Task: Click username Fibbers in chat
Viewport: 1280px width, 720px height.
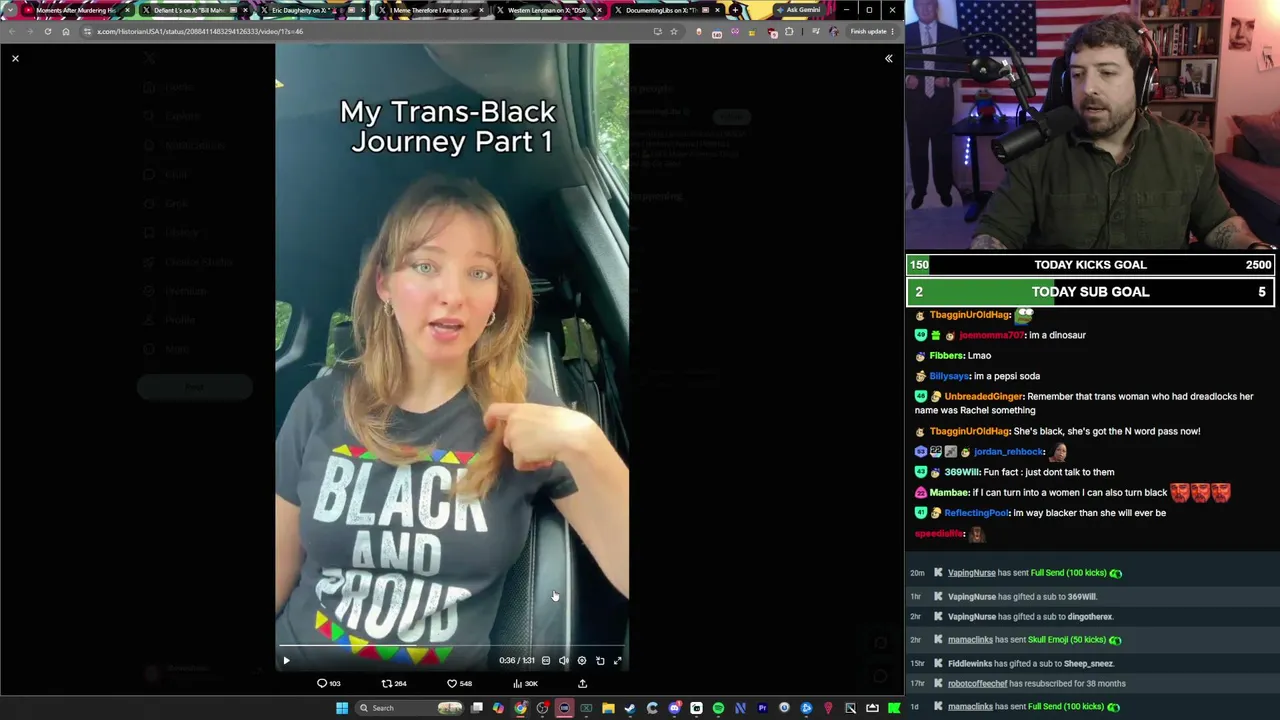Action: click(x=947, y=356)
